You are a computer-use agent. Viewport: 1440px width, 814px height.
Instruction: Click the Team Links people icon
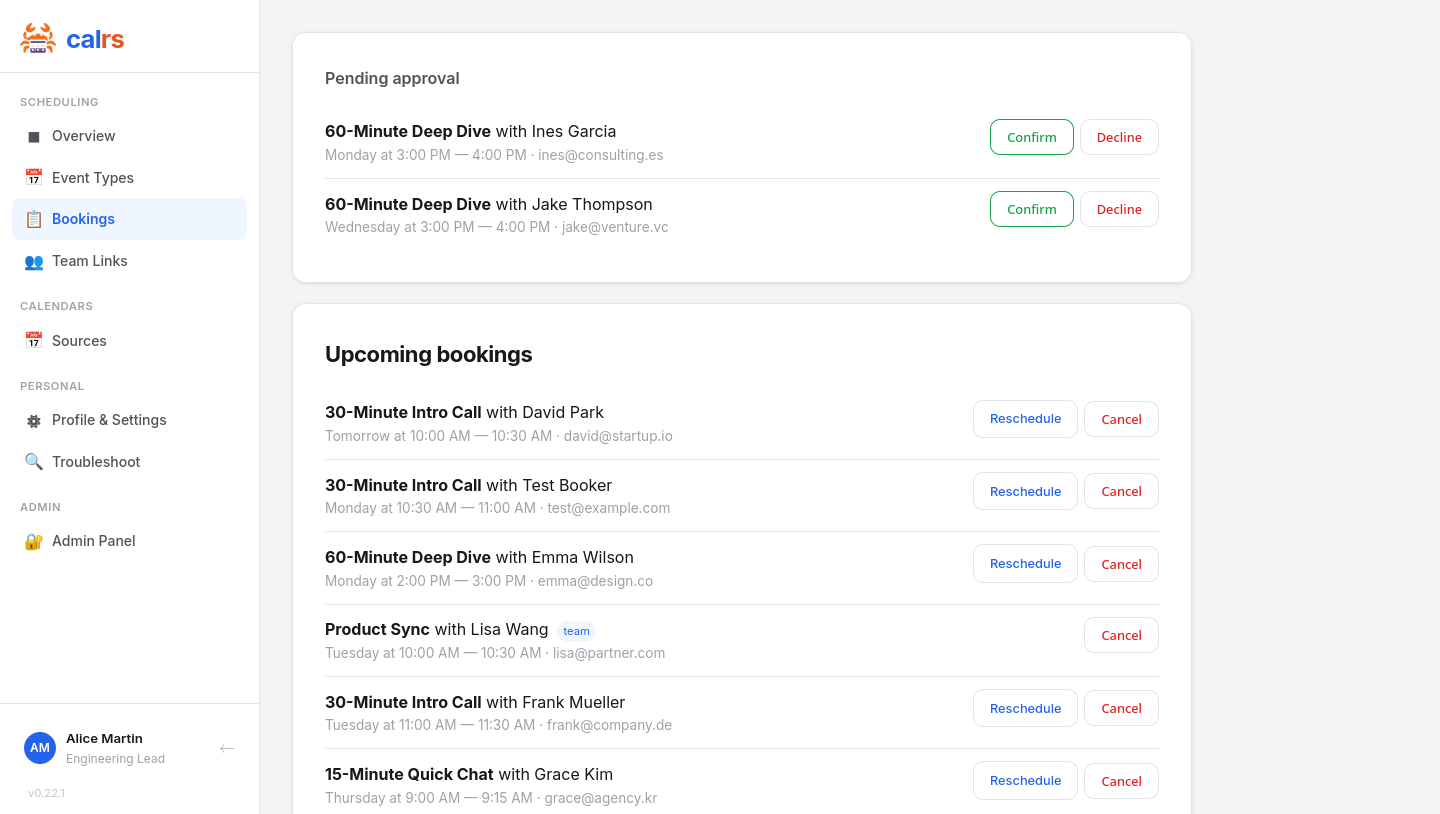click(33, 261)
